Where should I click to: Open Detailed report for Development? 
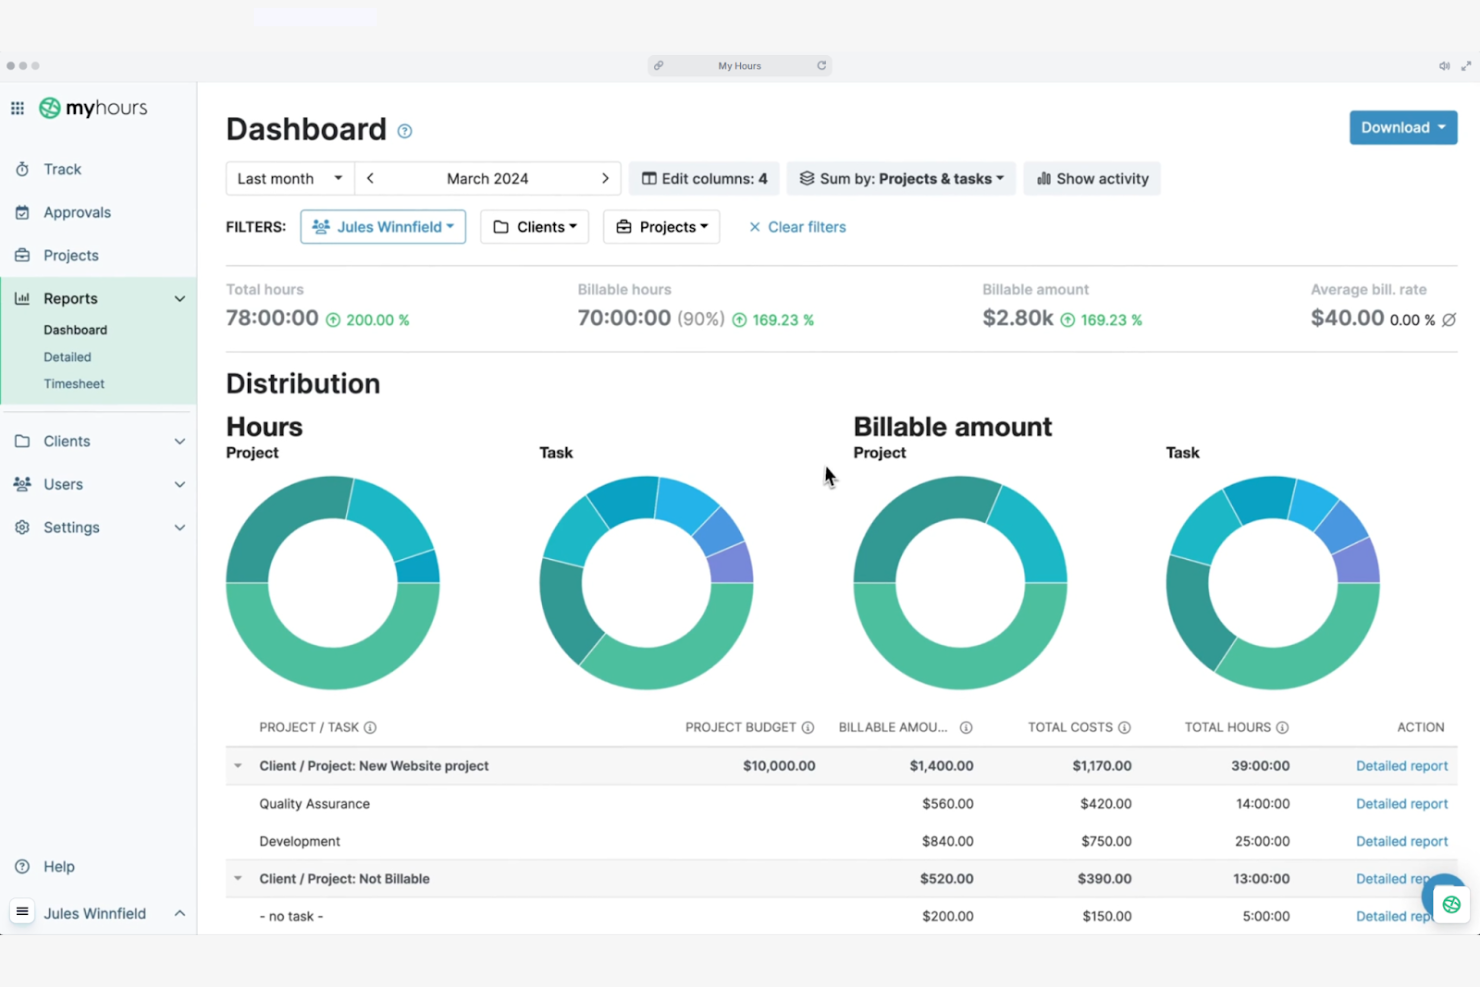(1402, 841)
